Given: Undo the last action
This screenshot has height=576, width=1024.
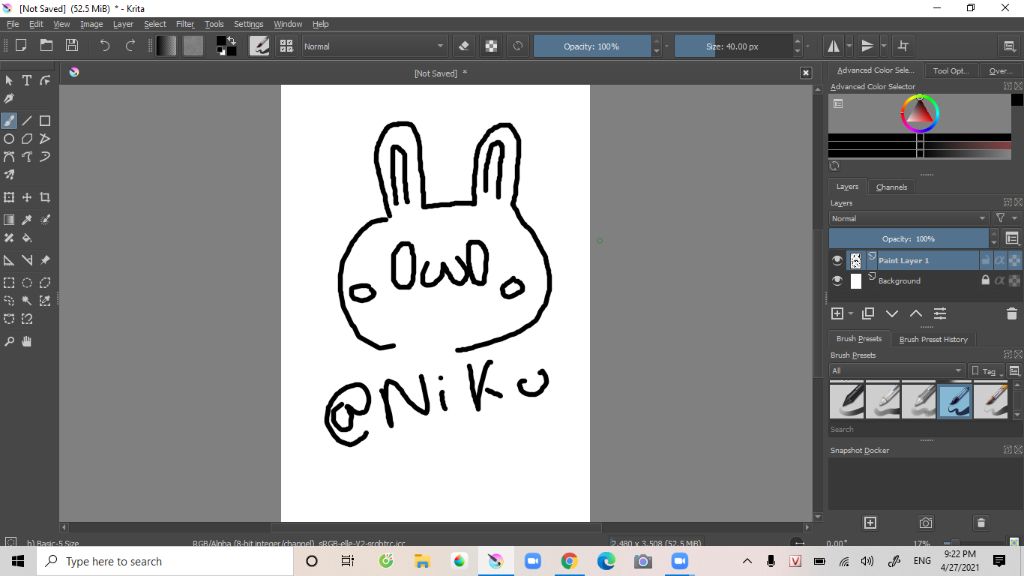Looking at the screenshot, I should tap(104, 46).
